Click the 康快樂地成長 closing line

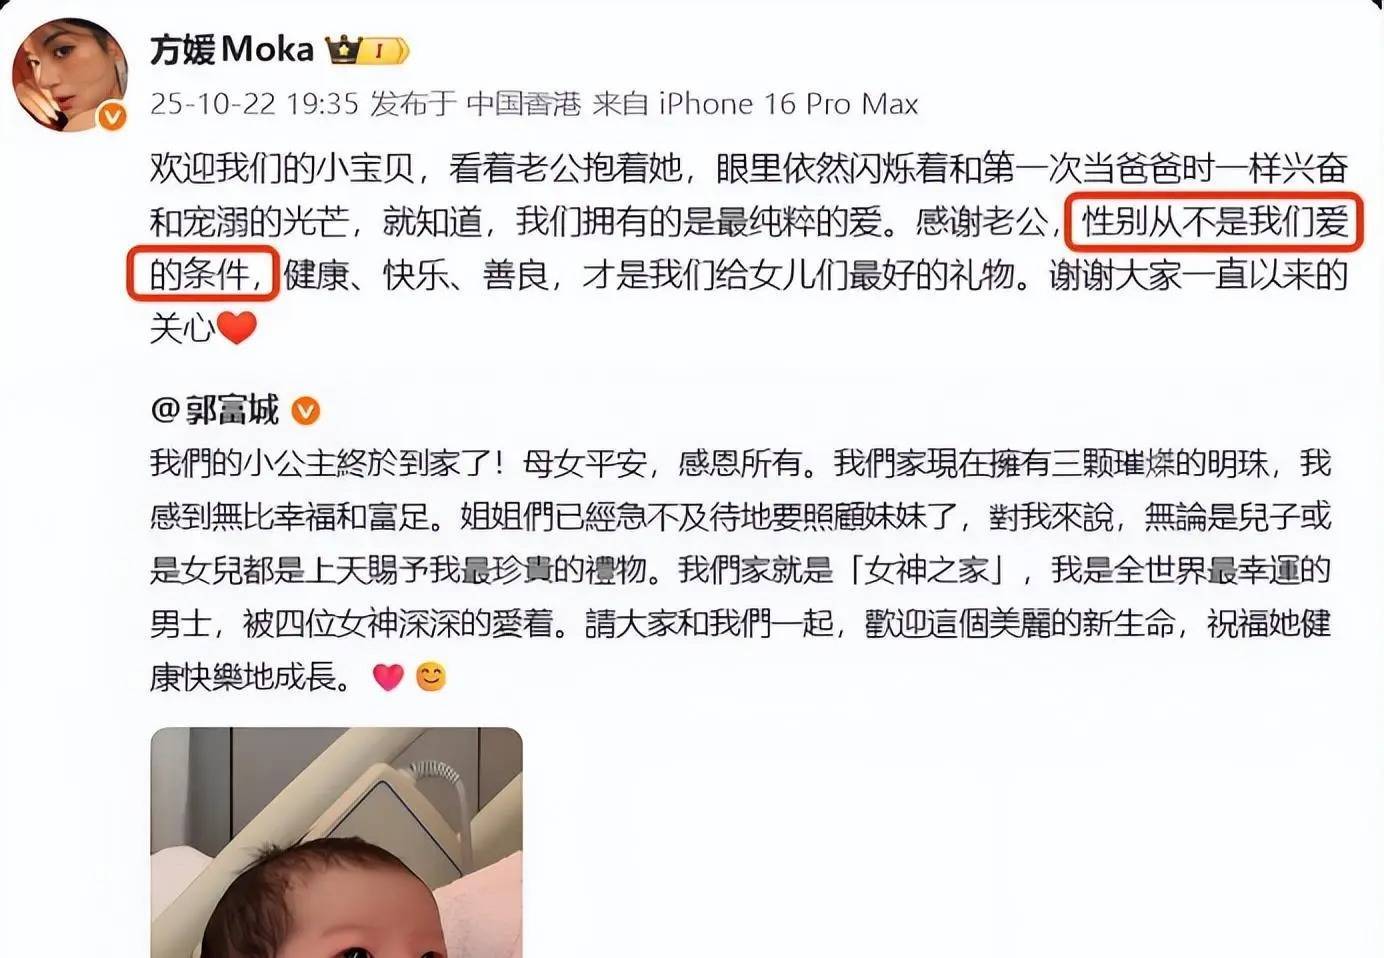[x=251, y=677]
